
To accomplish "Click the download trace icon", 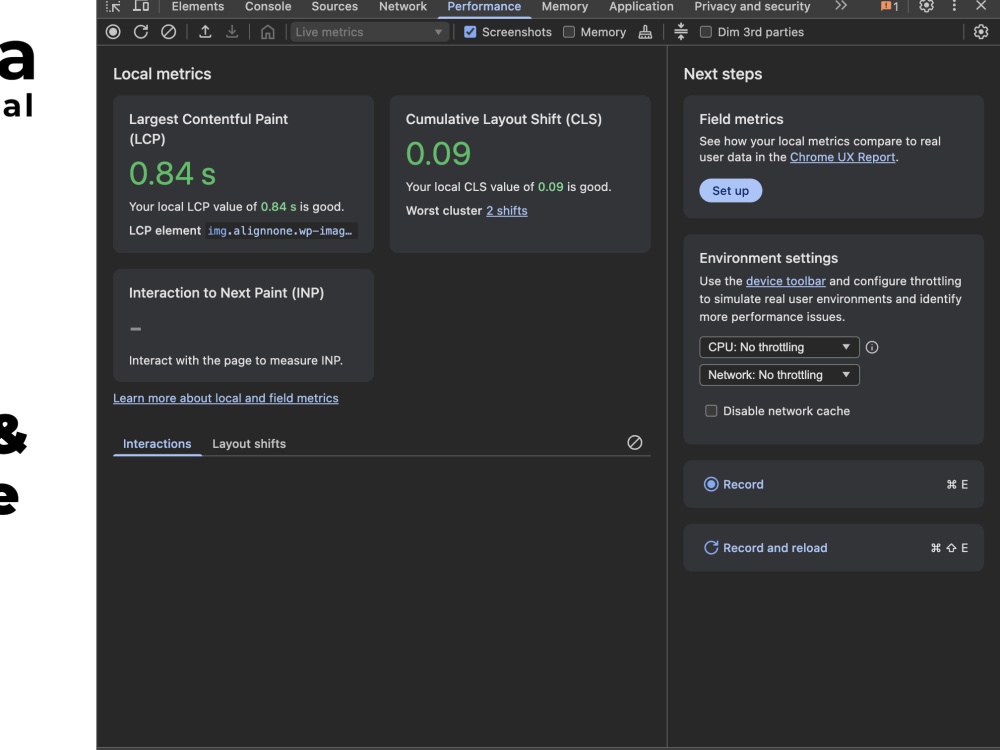I will pyautogui.click(x=232, y=32).
